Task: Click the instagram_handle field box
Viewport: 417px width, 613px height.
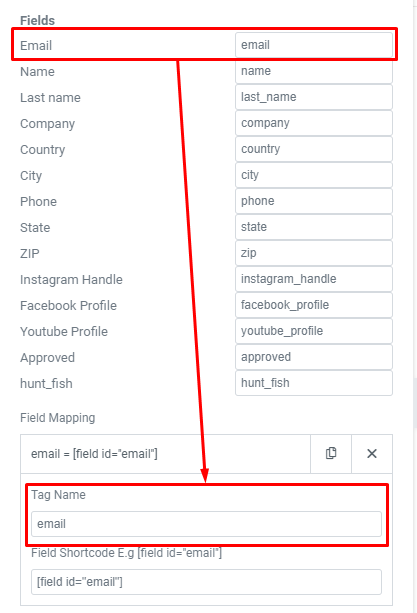Action: click(314, 279)
